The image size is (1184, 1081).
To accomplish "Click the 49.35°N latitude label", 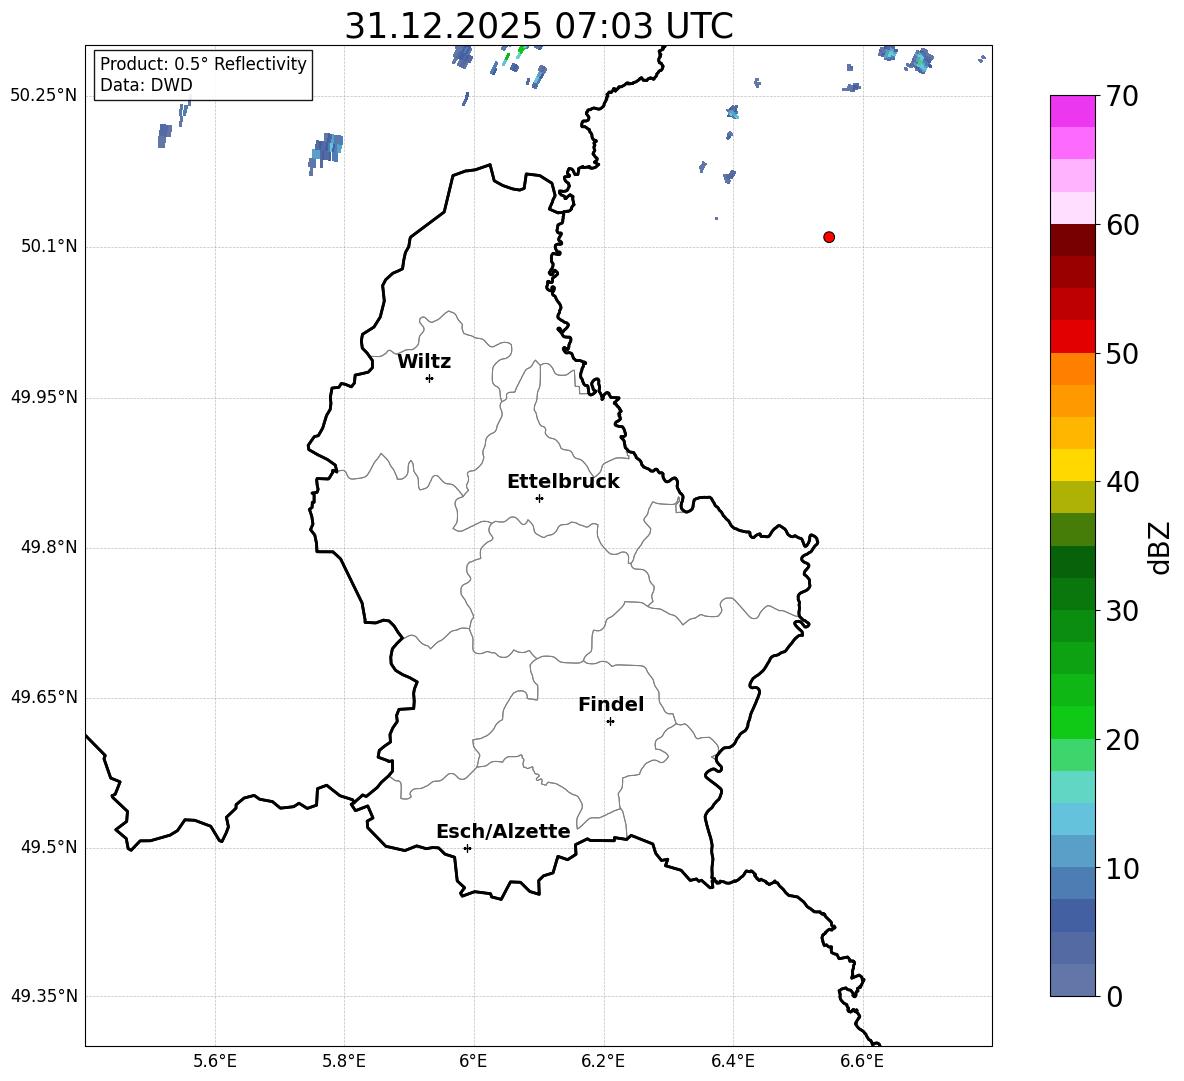I will (x=44, y=996).
